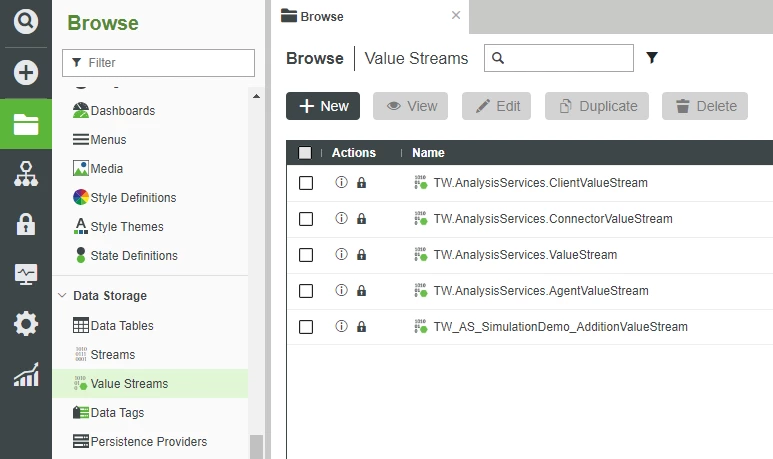Check the box for TW.AnalysisServices.ClientValueStream
Viewport: 773px width, 459px height.
pyautogui.click(x=306, y=183)
